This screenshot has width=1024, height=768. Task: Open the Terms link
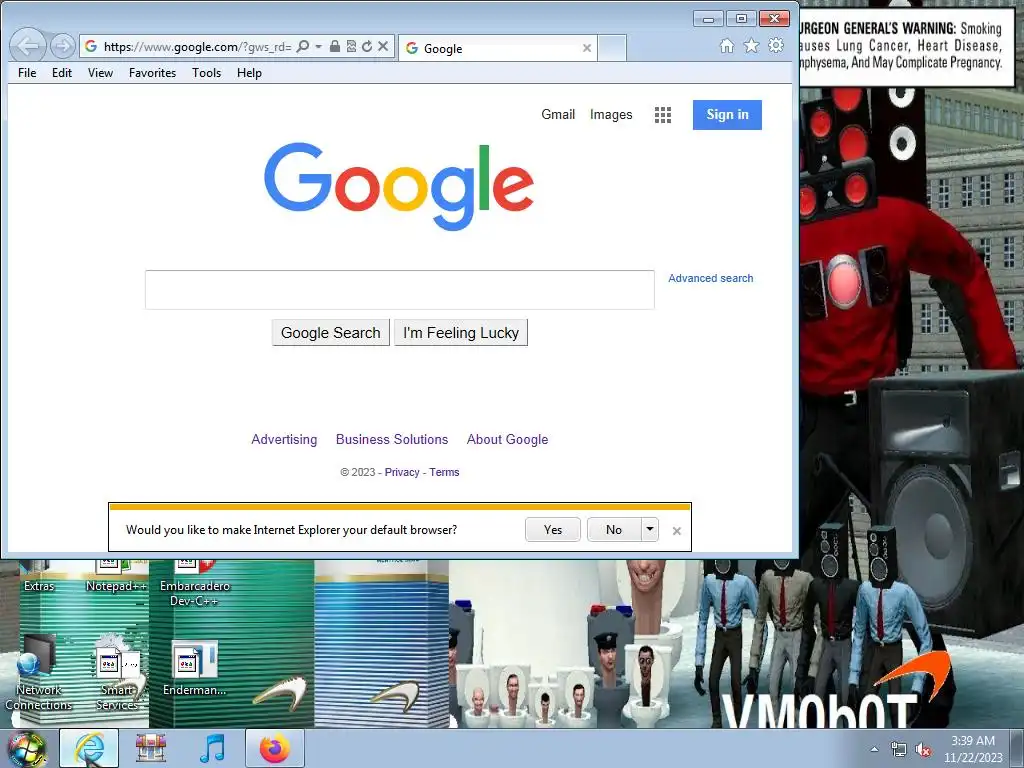point(444,472)
